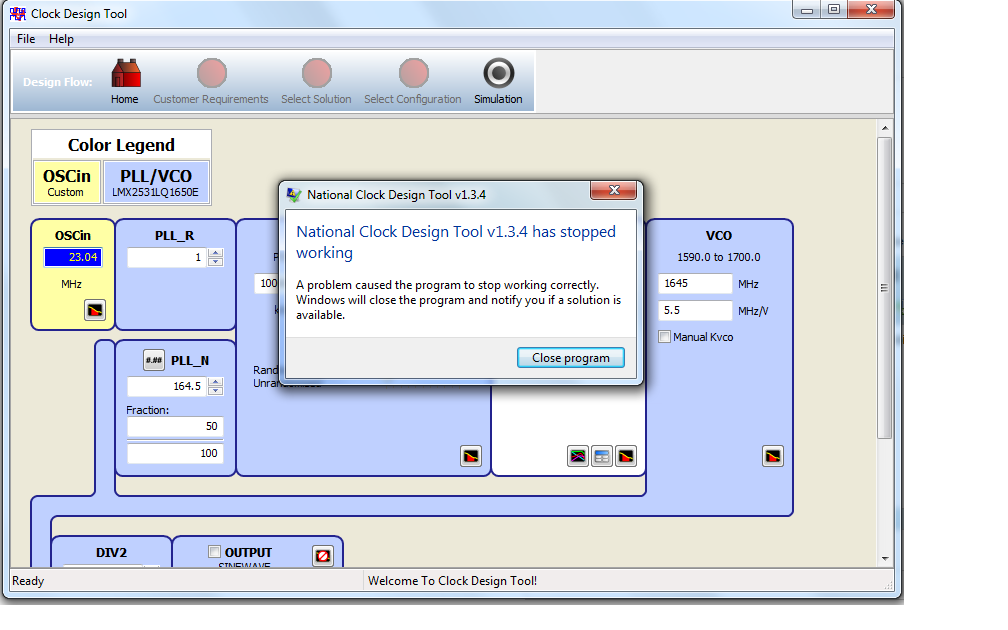Viewport: 1008px width, 630px height.
Task: Tick the OUTPUT checkbox
Action: tap(215, 552)
